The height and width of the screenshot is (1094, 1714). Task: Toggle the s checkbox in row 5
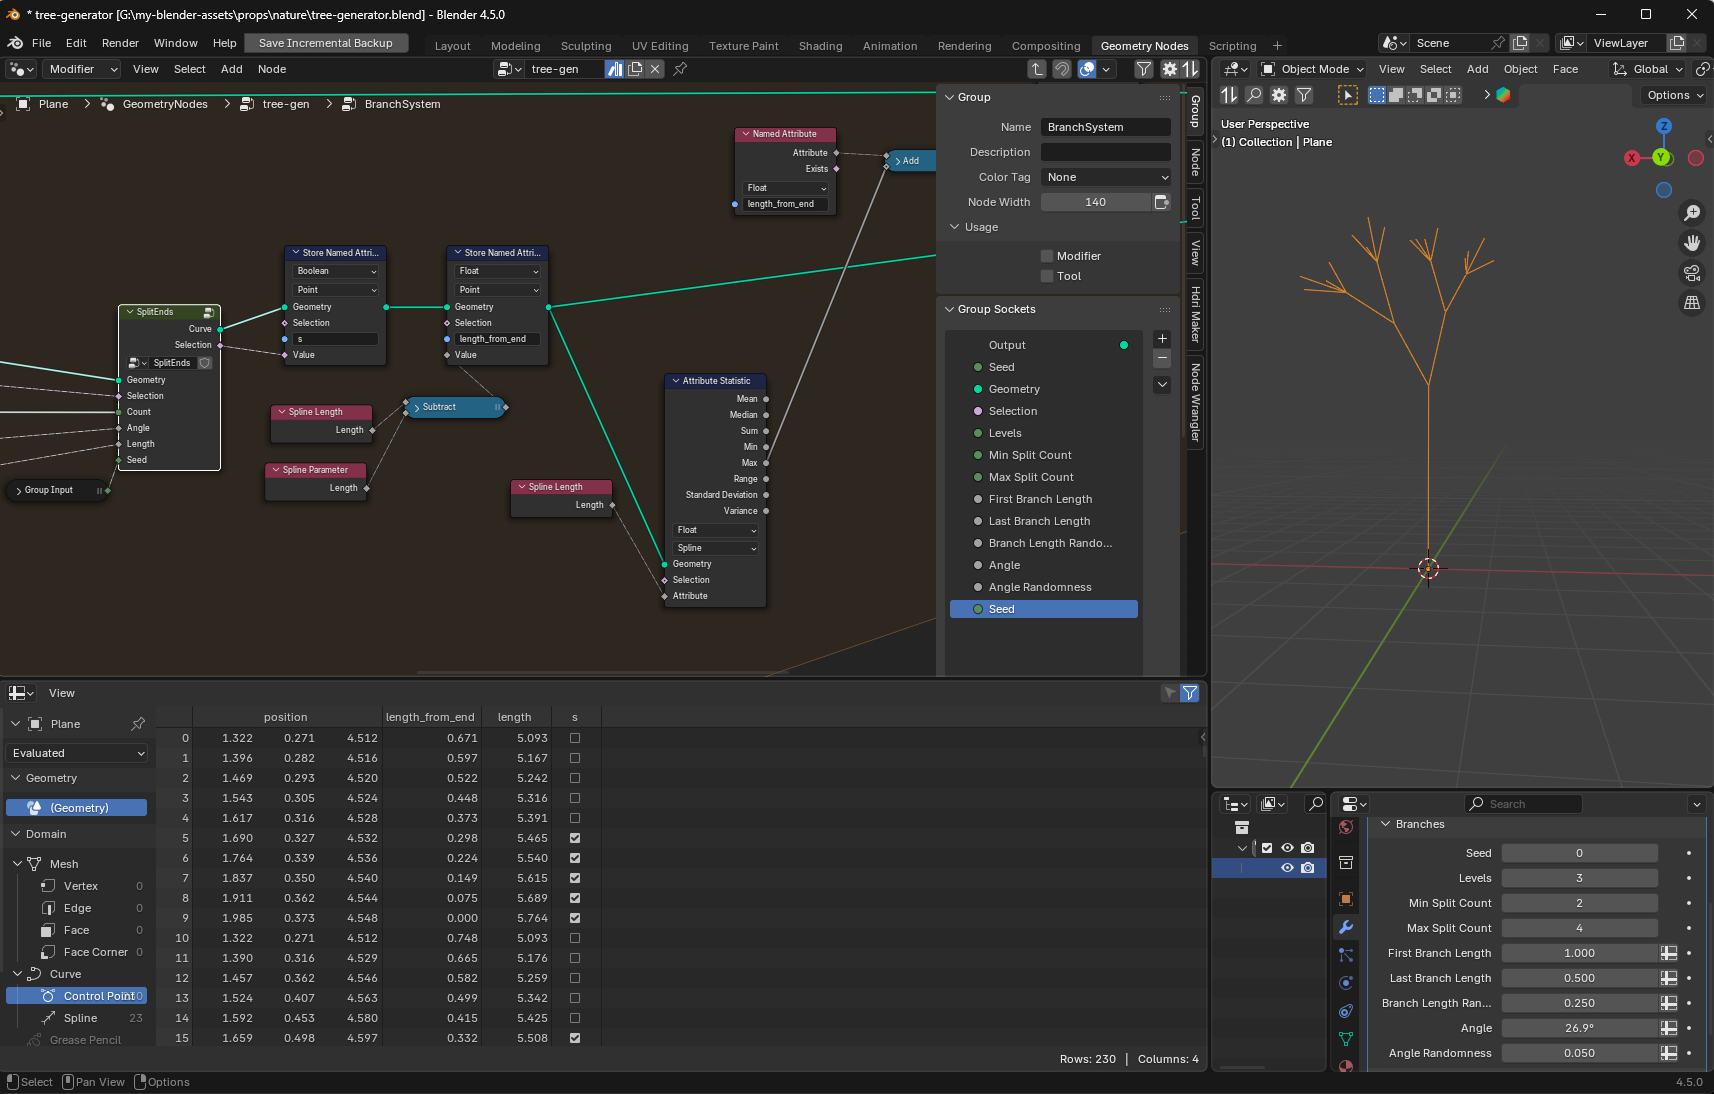[x=575, y=838]
